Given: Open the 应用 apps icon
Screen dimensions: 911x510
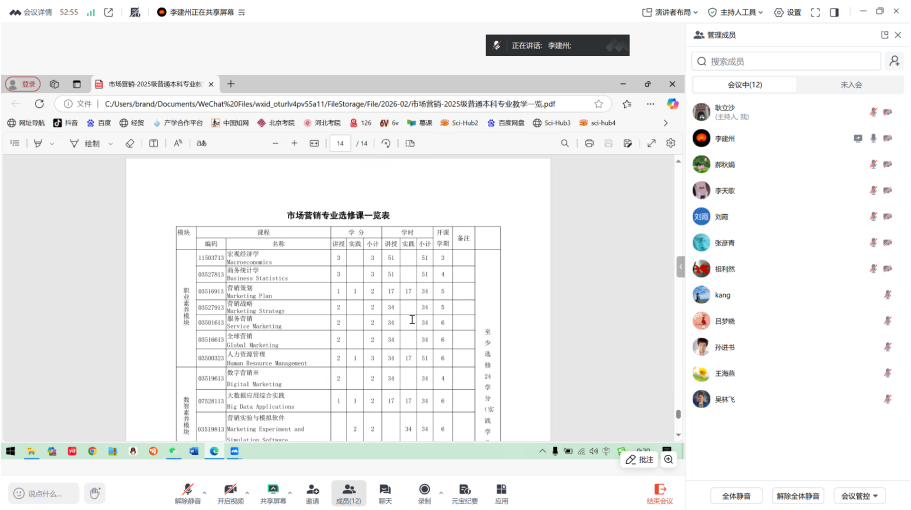Looking at the screenshot, I should [x=502, y=492].
